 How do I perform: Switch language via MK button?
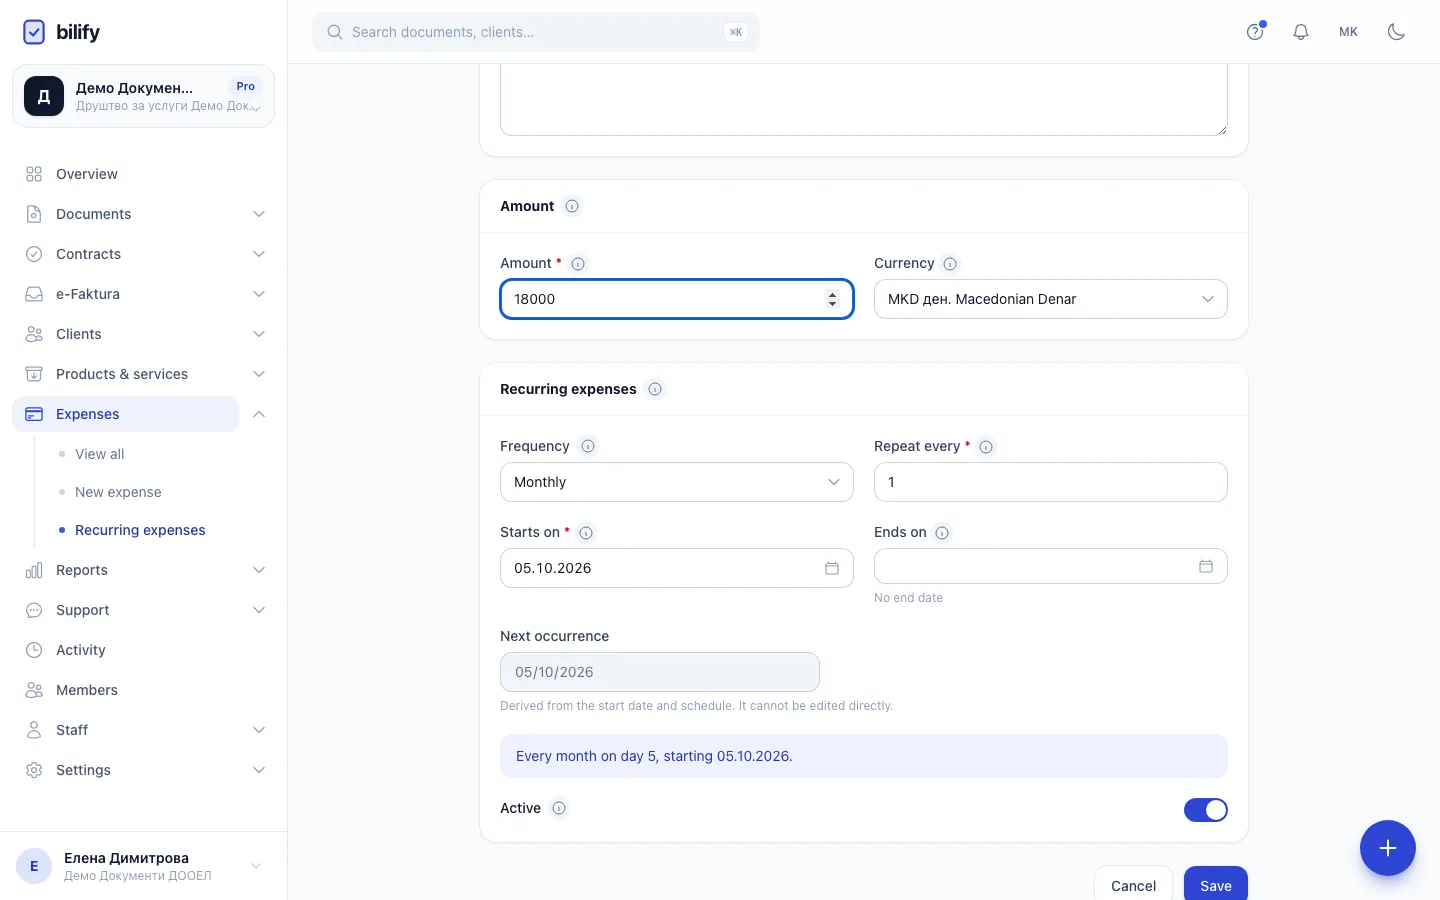[1348, 32]
